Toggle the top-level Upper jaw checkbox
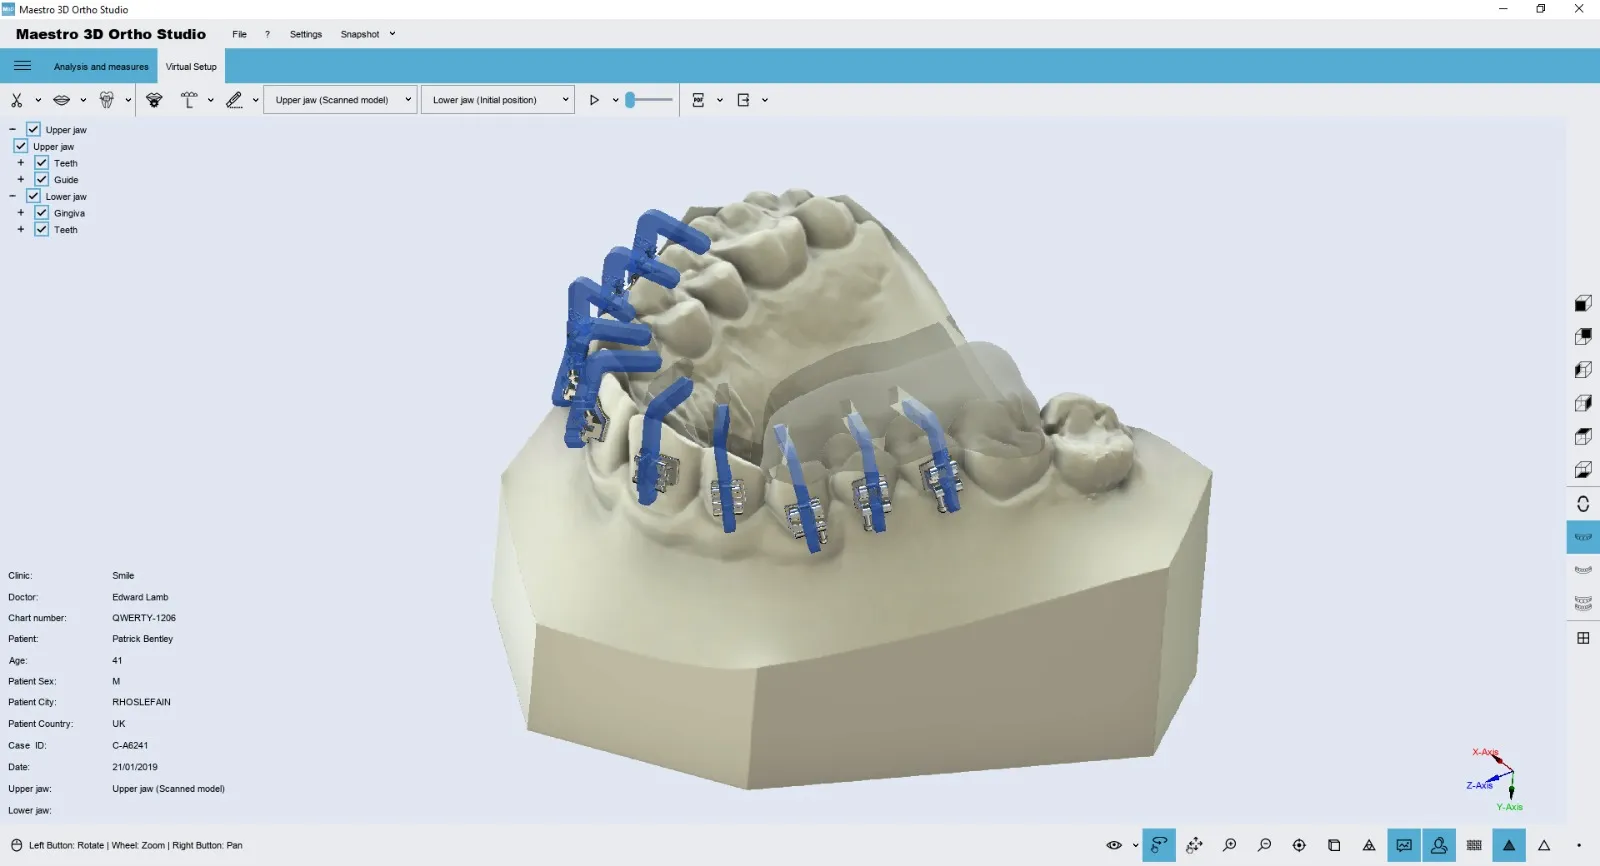This screenshot has width=1600, height=866. [x=33, y=130]
